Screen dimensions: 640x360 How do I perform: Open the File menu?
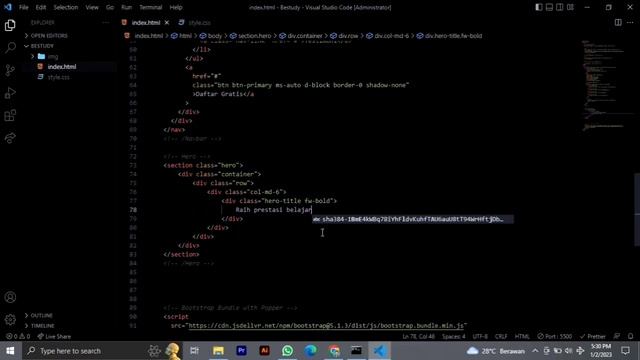pyautogui.click(x=24, y=7)
